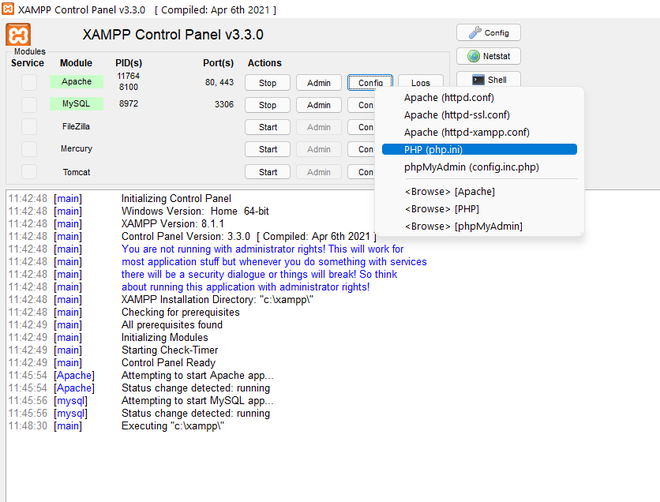Click log line 'Control Panel Ready'

coord(168,362)
